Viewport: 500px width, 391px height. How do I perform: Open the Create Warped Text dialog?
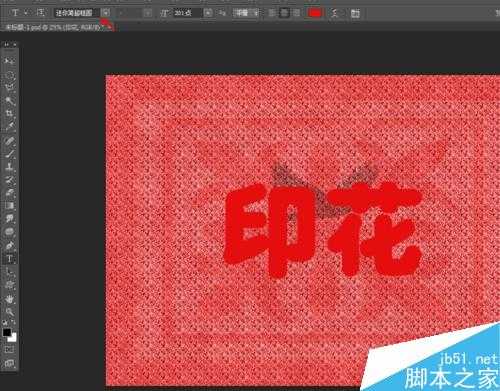click(335, 13)
